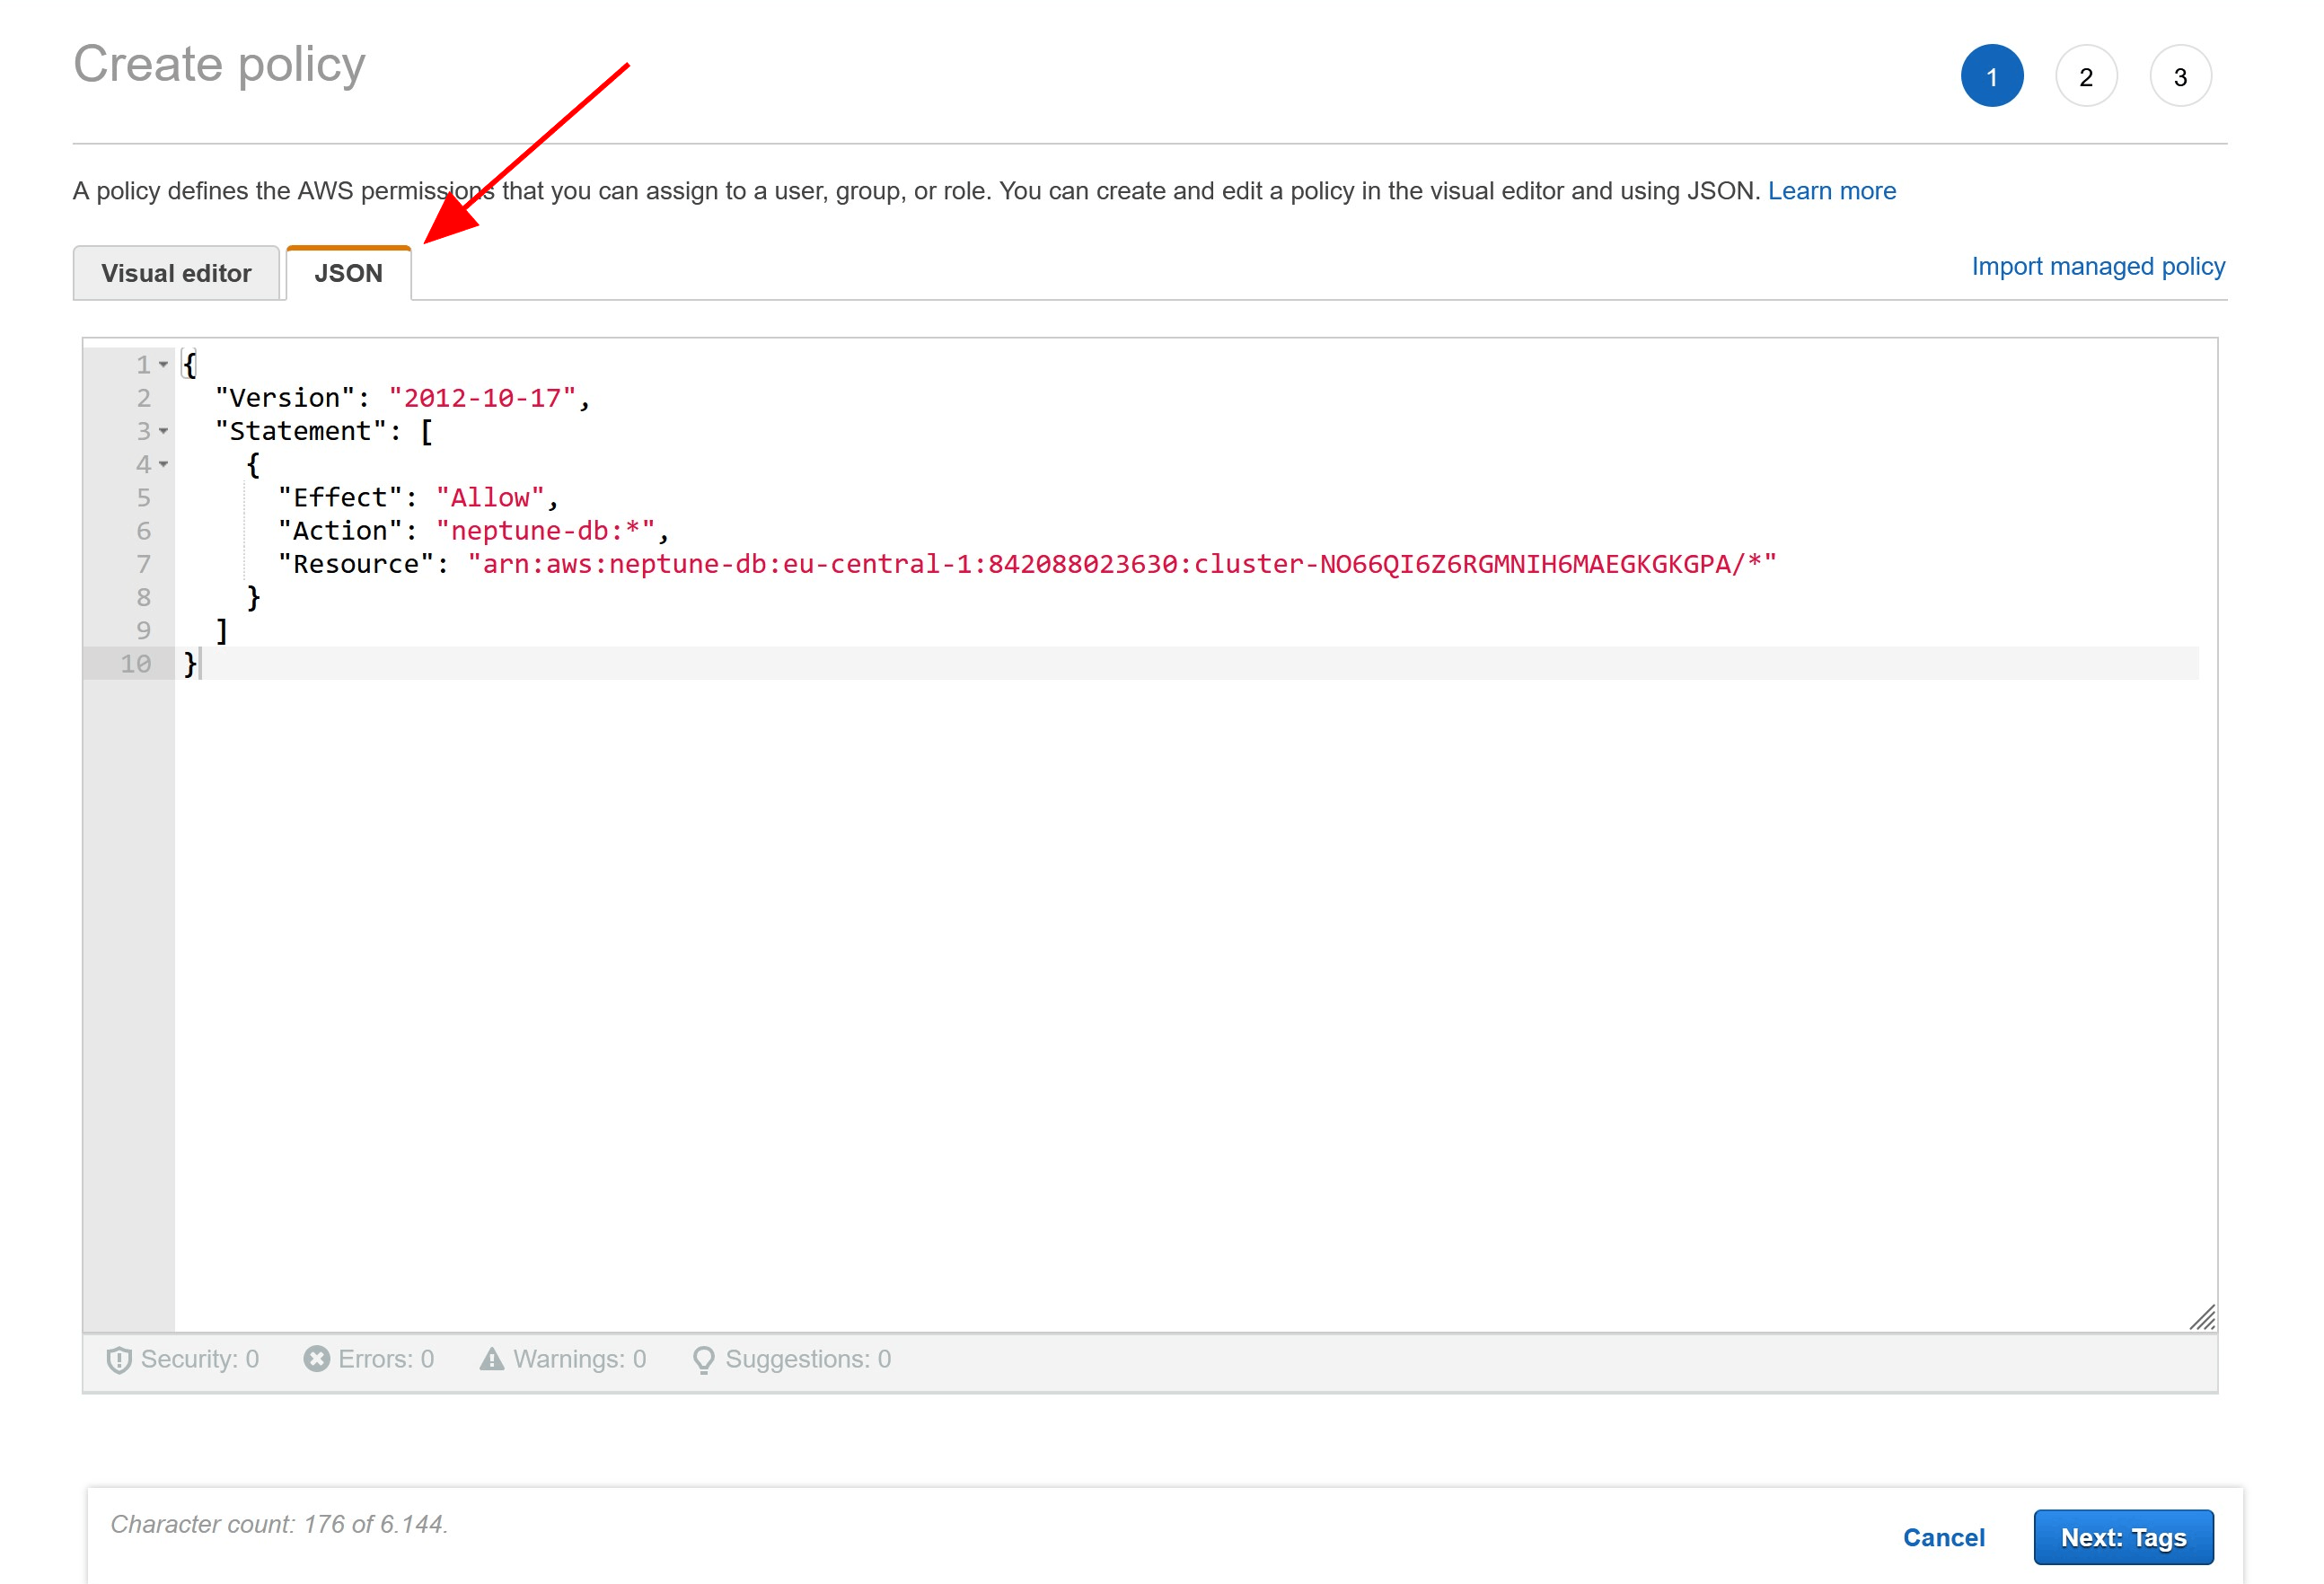Select line number 10 in gutter
Viewport: 2324px width, 1584px height.
point(136,664)
